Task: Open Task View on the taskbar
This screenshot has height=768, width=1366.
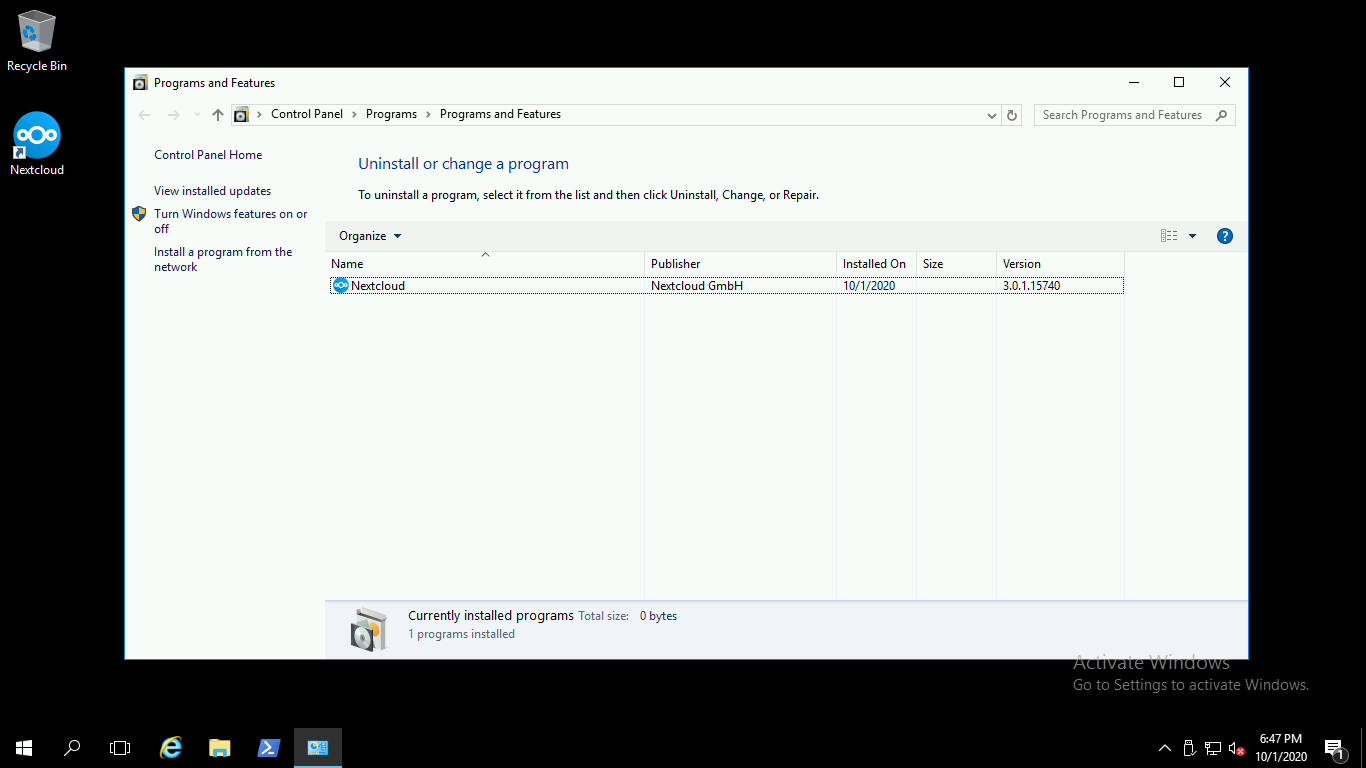Action: tap(120, 747)
